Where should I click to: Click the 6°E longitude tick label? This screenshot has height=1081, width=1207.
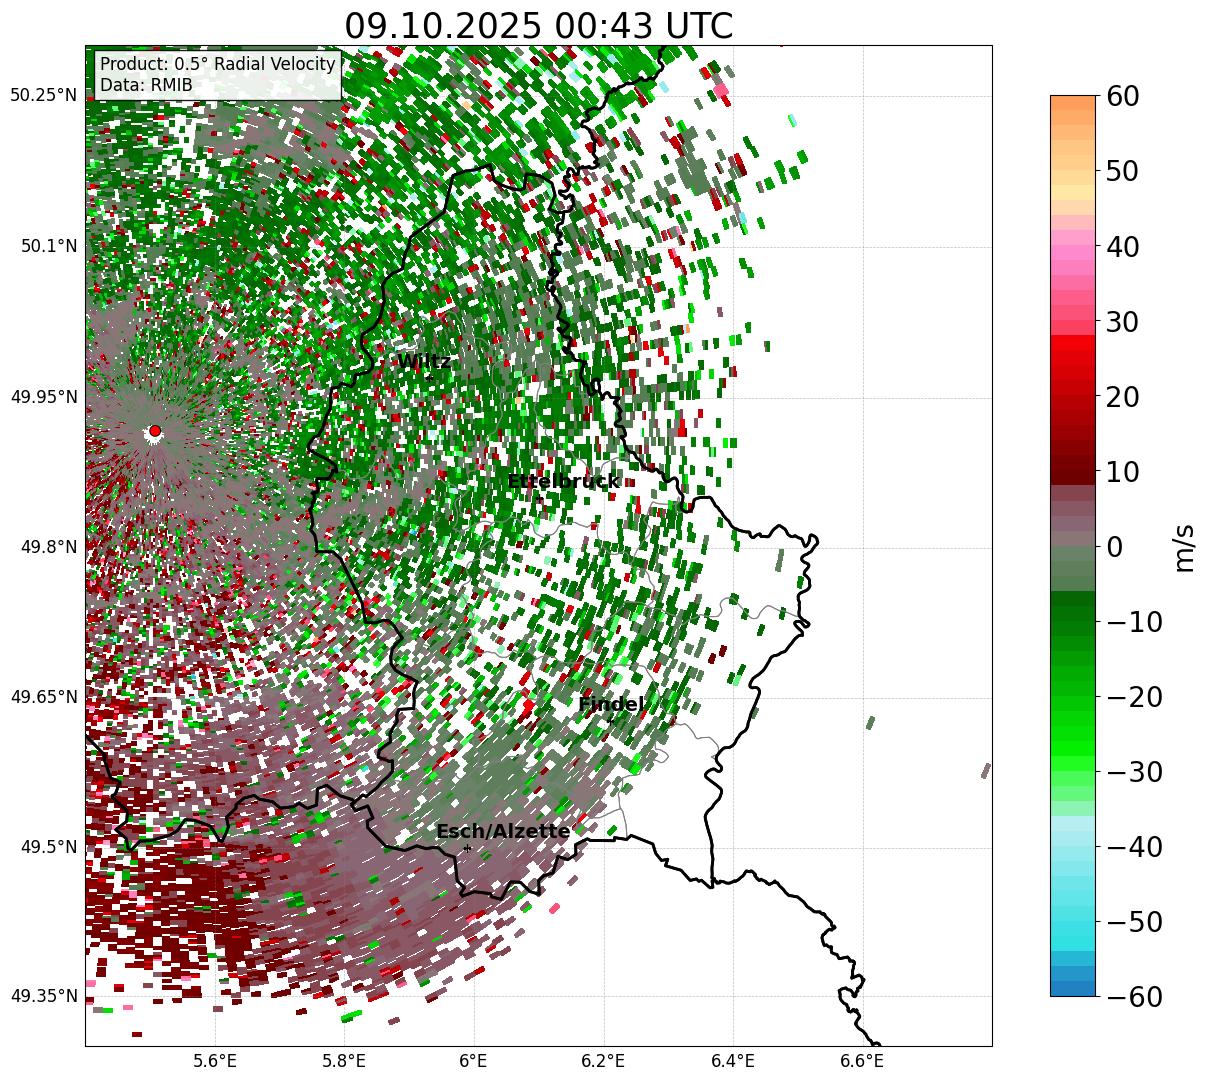point(473,1060)
